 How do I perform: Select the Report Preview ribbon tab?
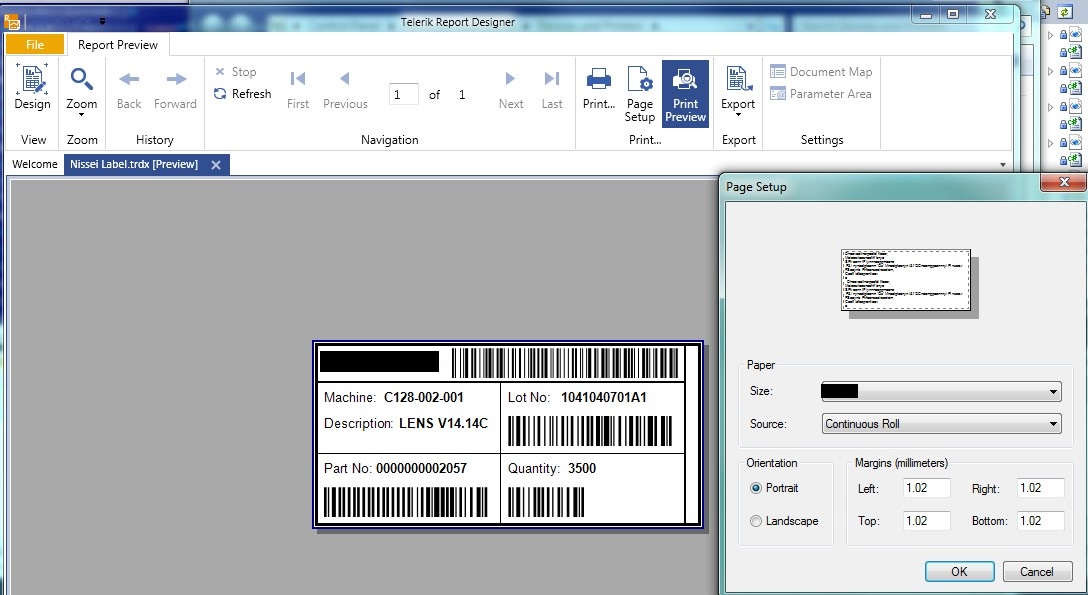[118, 44]
